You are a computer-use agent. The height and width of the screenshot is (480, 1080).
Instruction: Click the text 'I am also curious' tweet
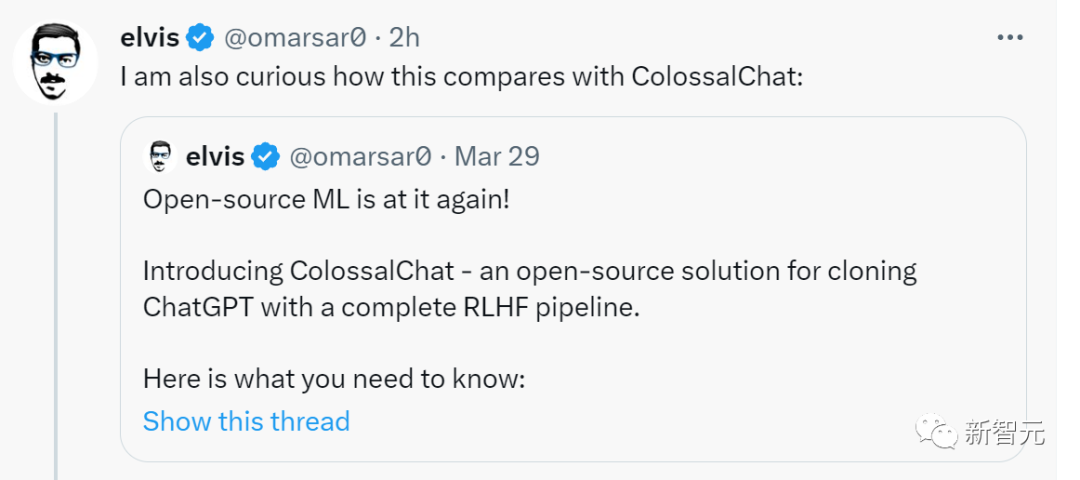tap(460, 77)
